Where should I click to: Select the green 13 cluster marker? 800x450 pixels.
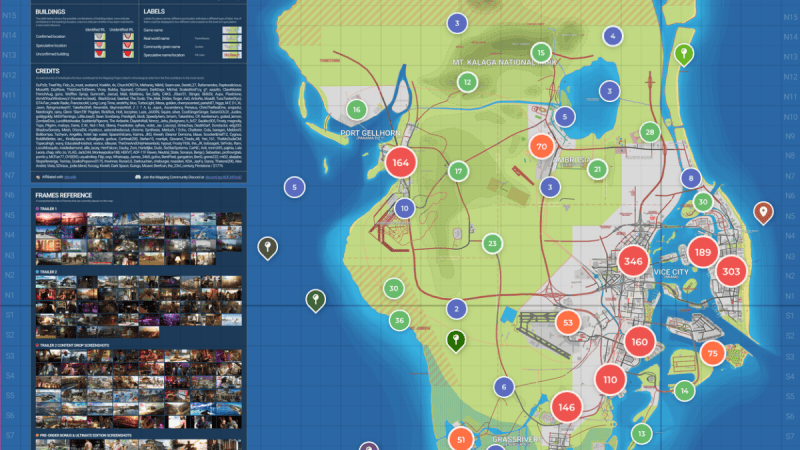[x=641, y=434]
